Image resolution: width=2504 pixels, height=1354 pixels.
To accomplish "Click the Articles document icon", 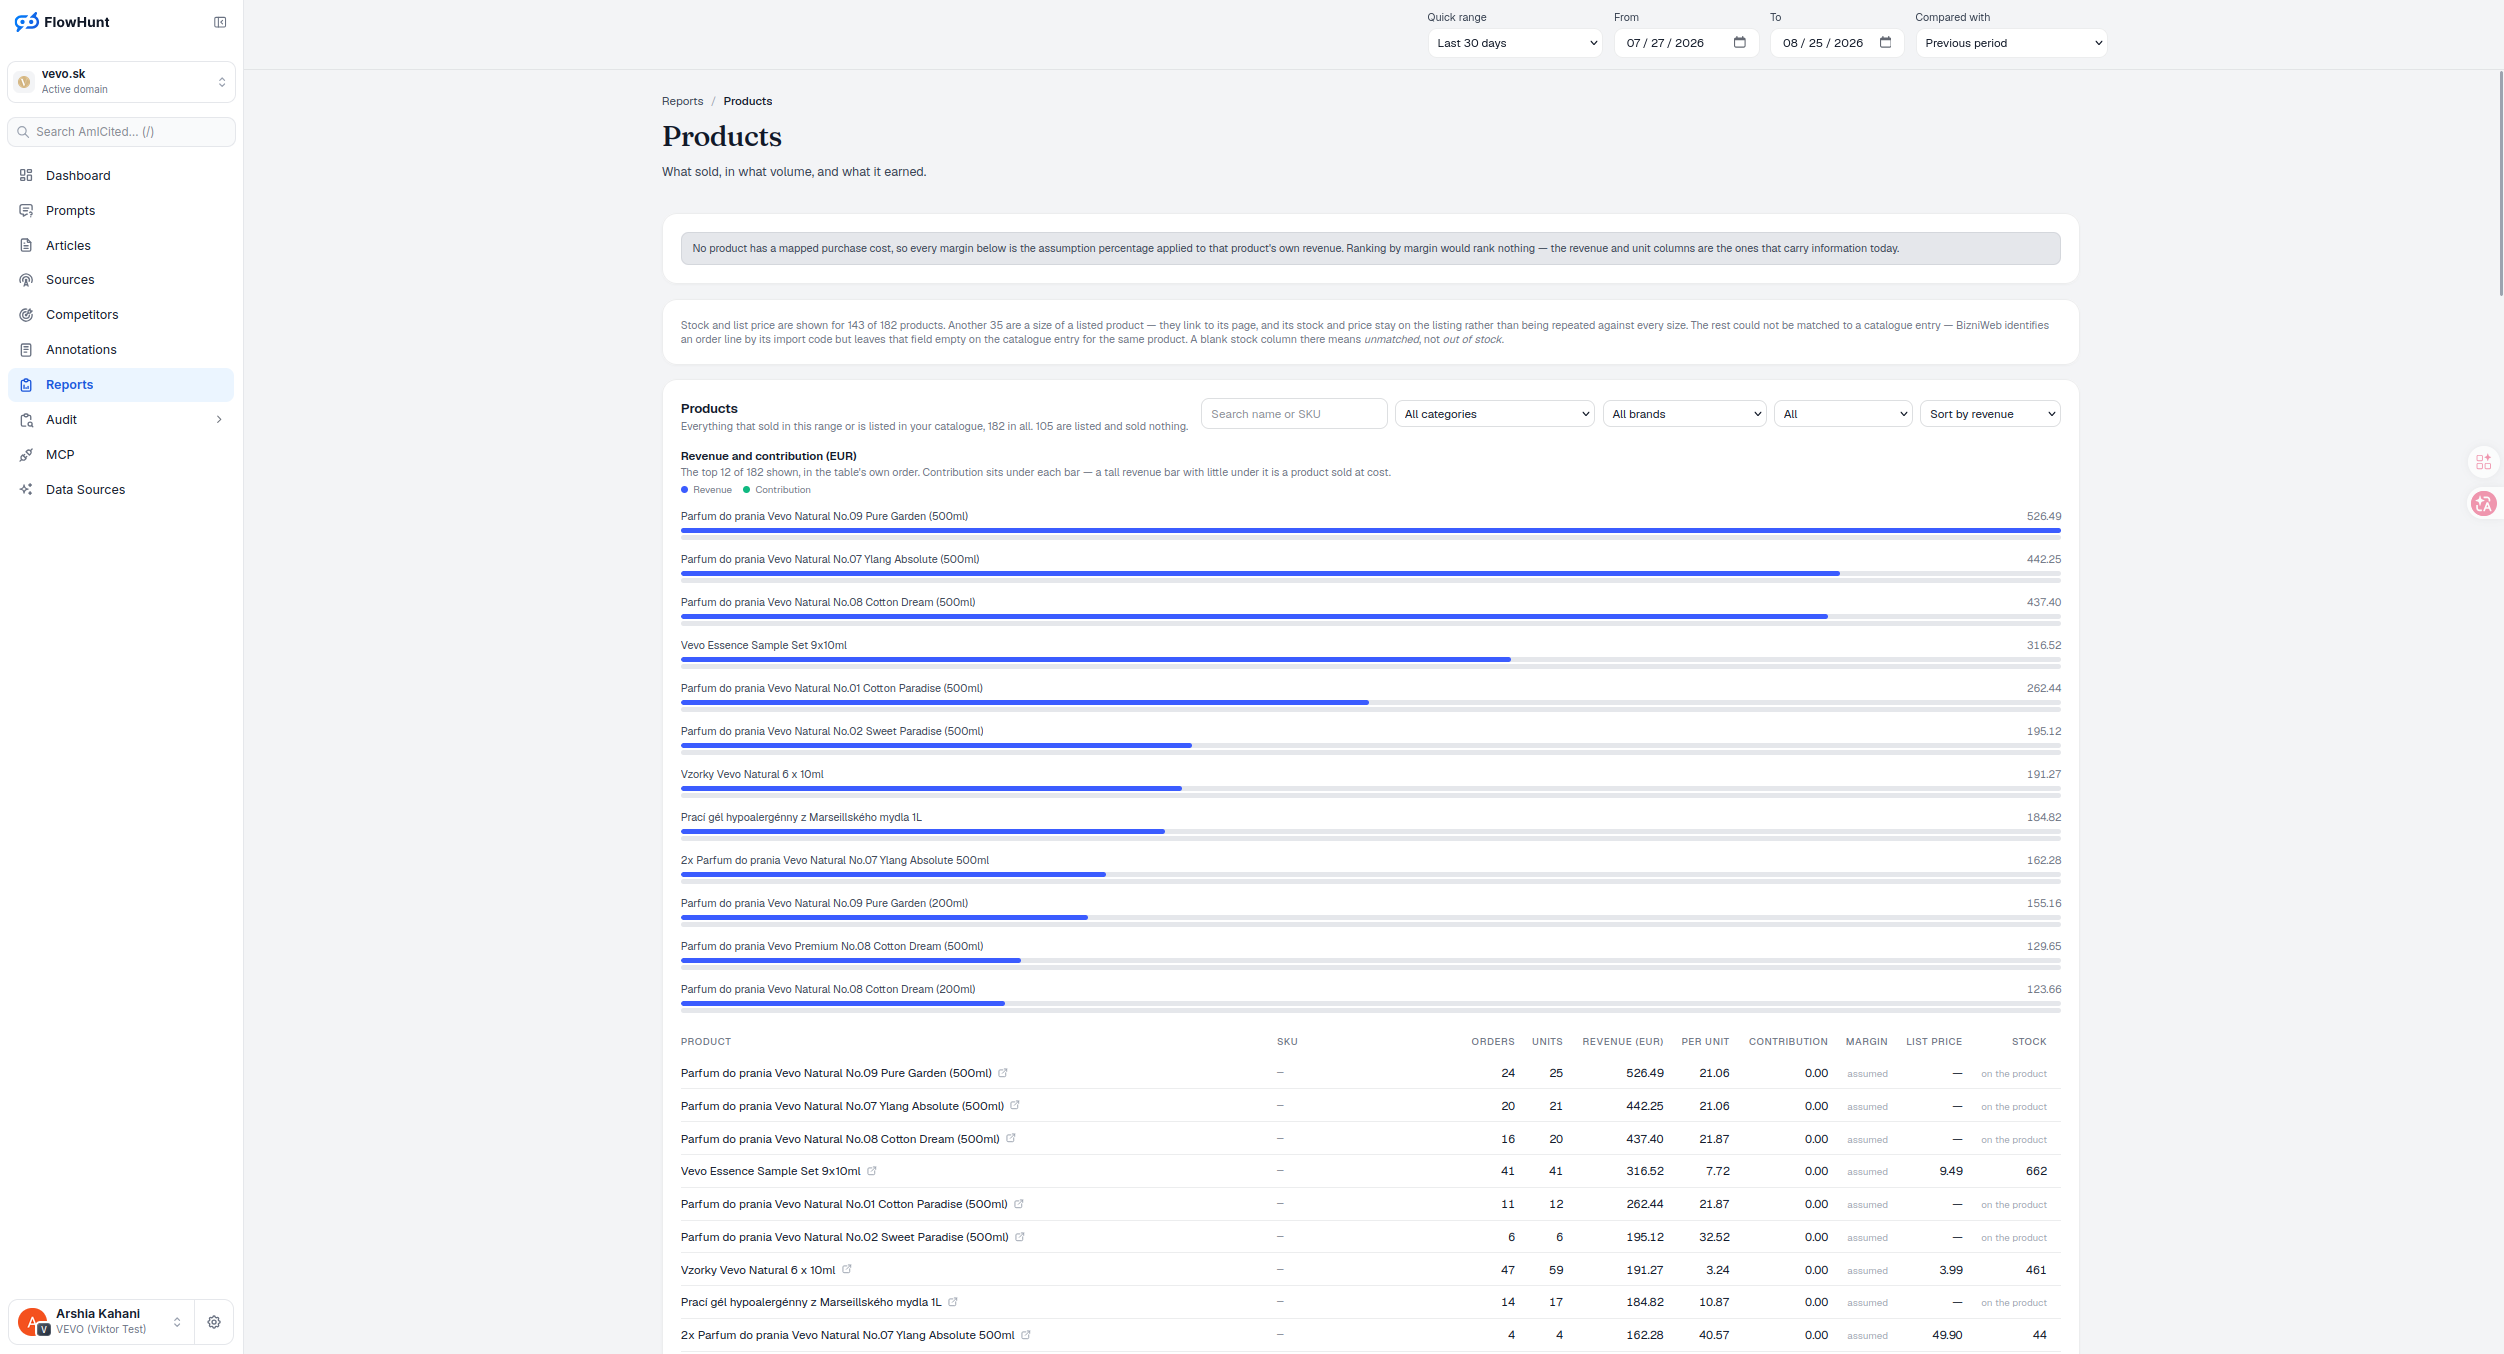I will [x=26, y=245].
